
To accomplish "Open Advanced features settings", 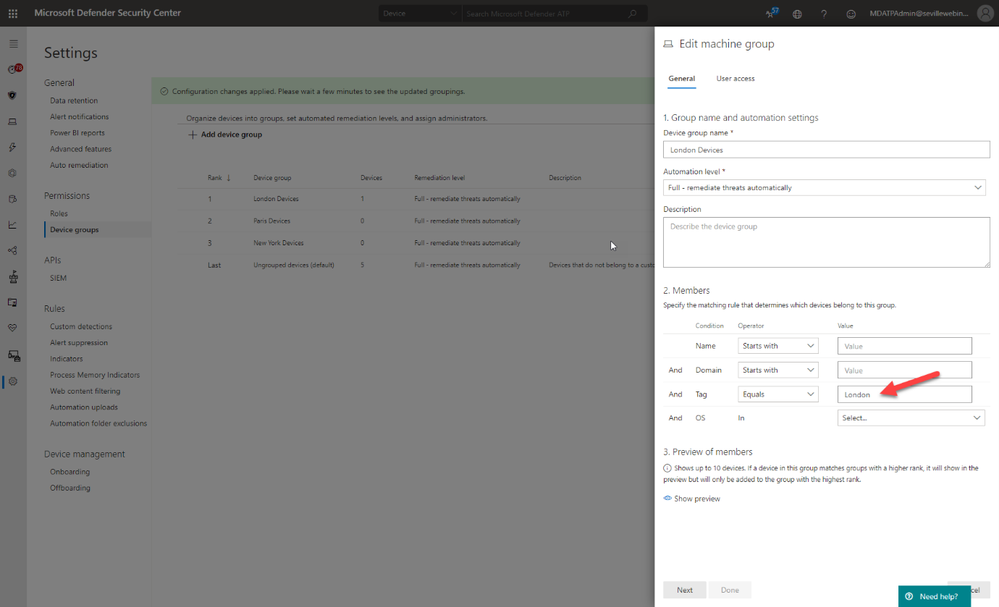I will pos(80,148).
